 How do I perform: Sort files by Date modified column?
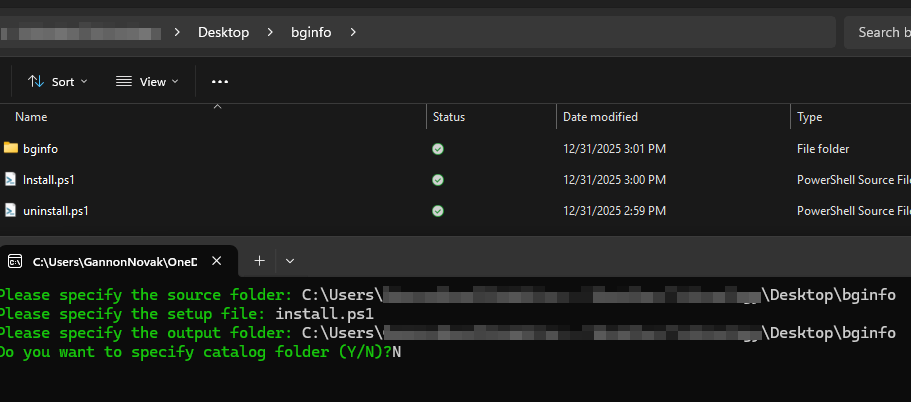pyautogui.click(x=600, y=117)
